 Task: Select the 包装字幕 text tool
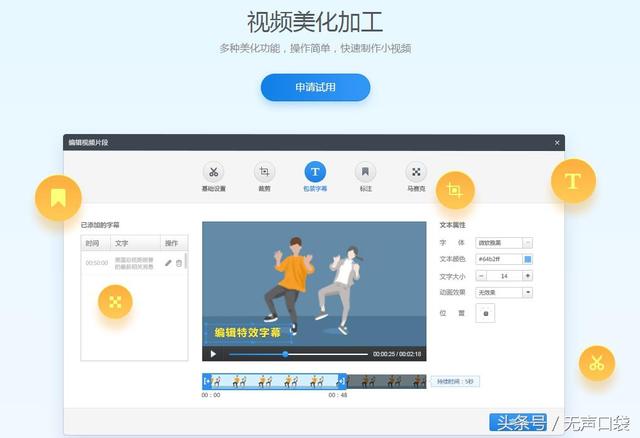point(314,172)
